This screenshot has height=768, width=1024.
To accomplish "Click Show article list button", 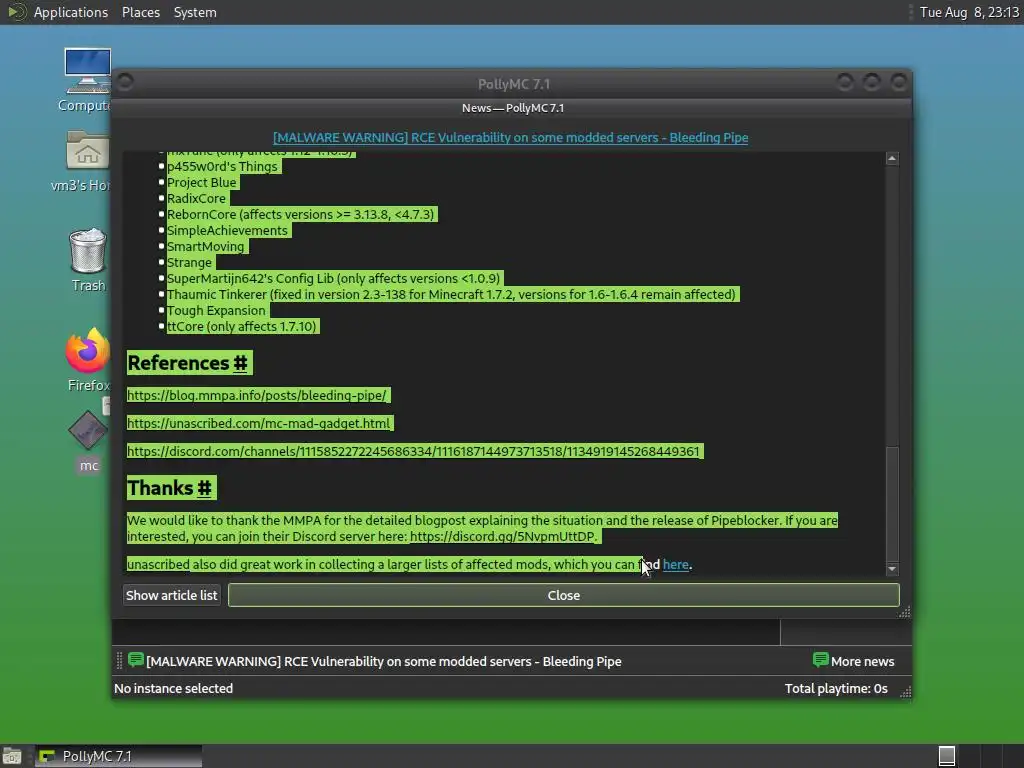I will tap(172, 595).
